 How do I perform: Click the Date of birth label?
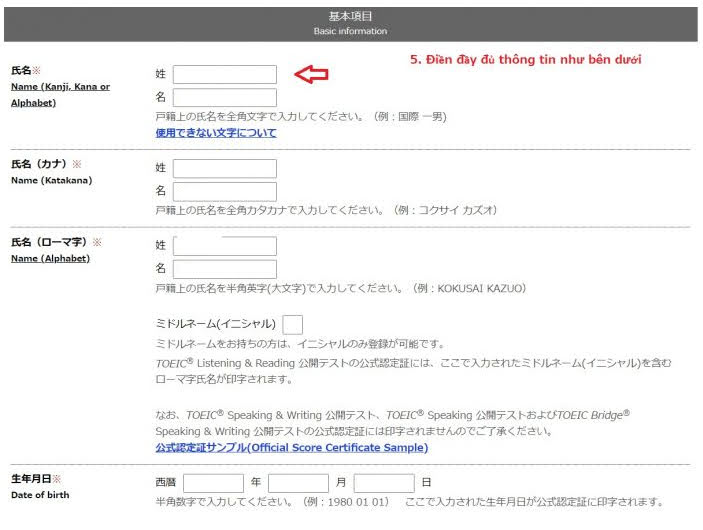click(x=40, y=495)
